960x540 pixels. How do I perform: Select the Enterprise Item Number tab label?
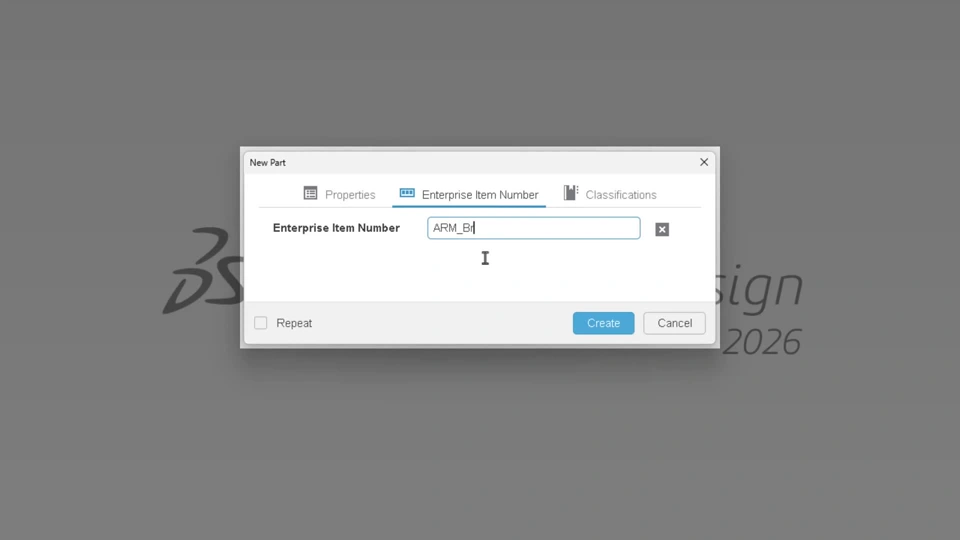pyautogui.click(x=480, y=195)
